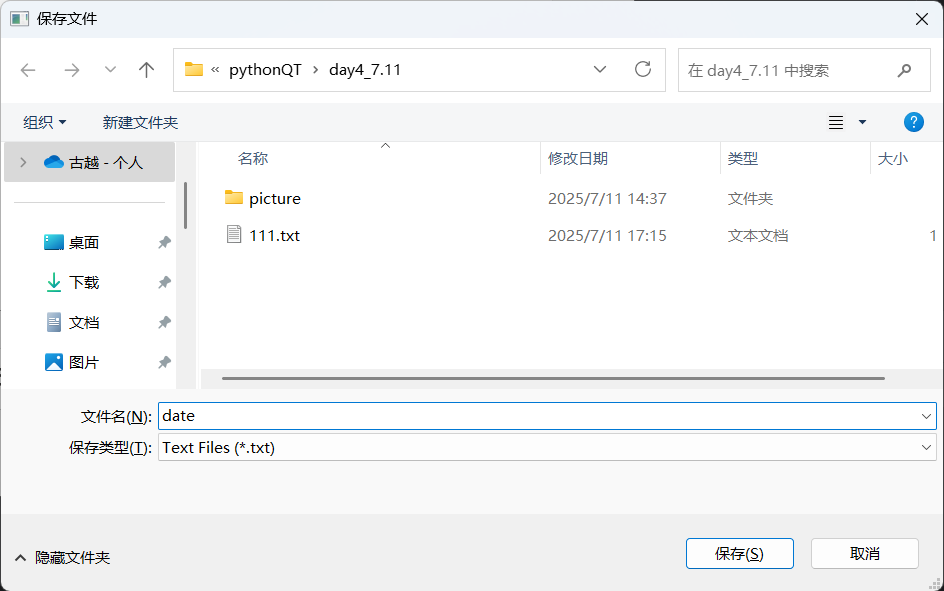Click the back navigation arrow
Screen dimensions: 944x591
coord(28,70)
